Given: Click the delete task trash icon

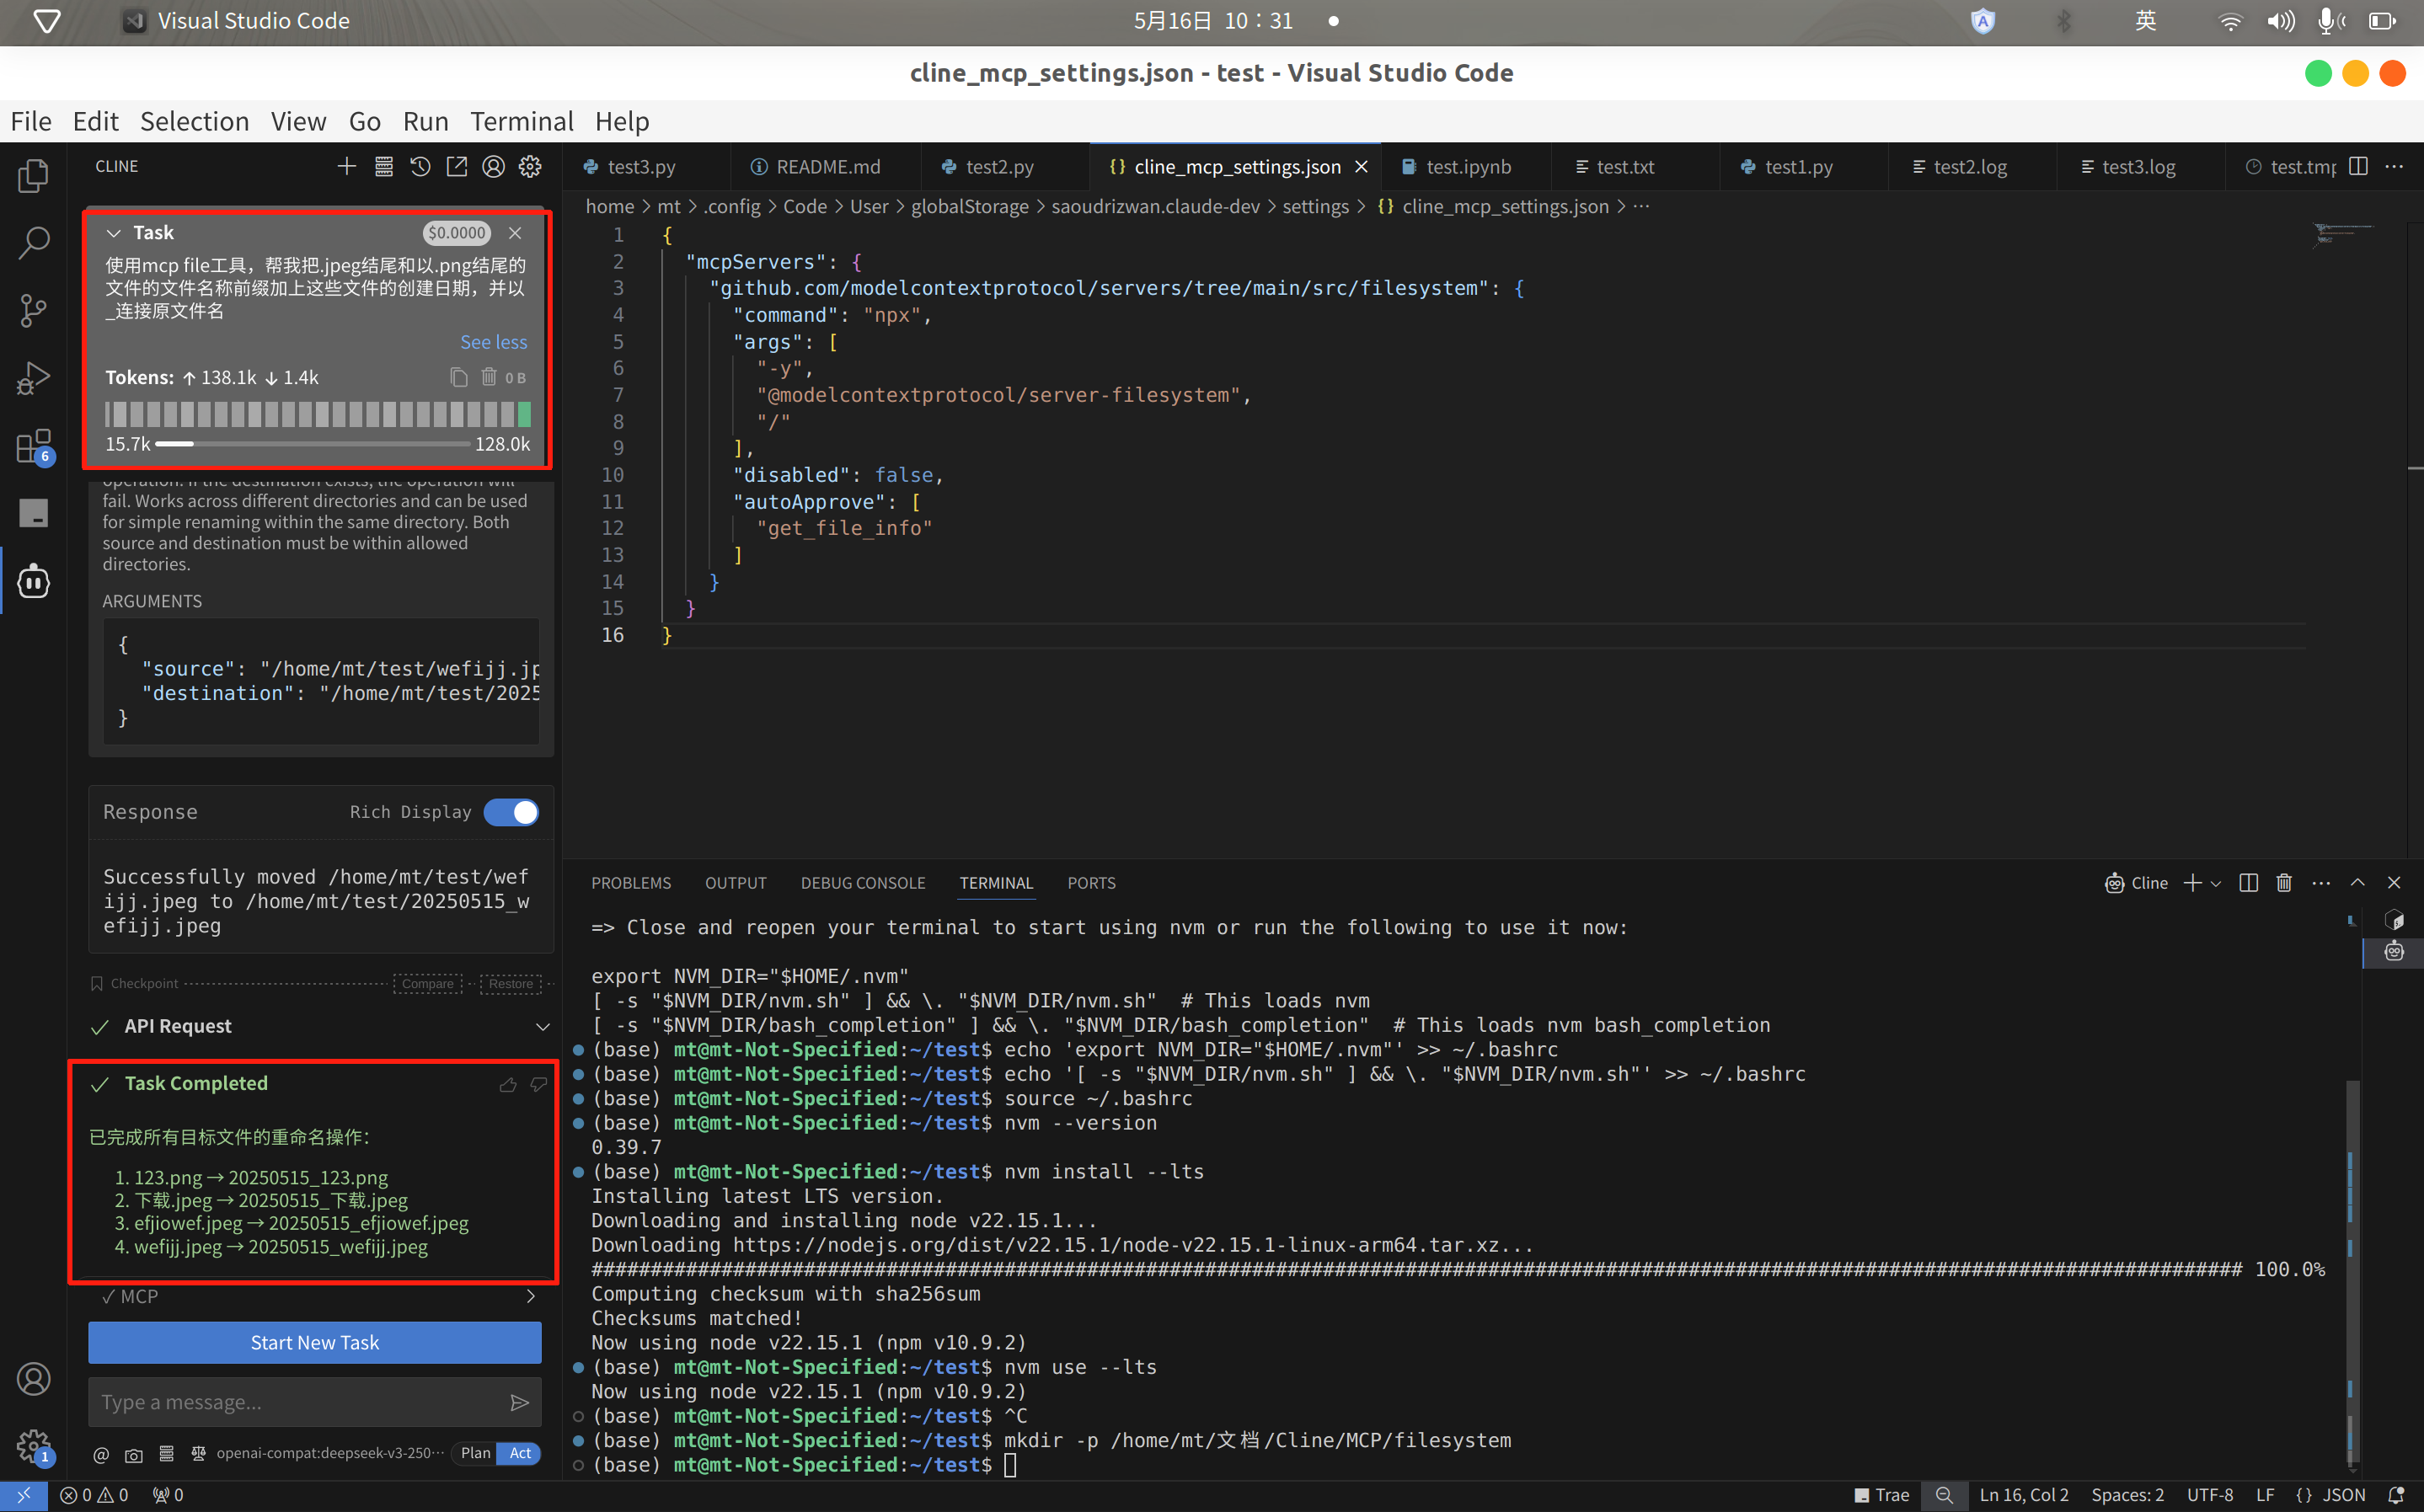Looking at the screenshot, I should [x=489, y=377].
